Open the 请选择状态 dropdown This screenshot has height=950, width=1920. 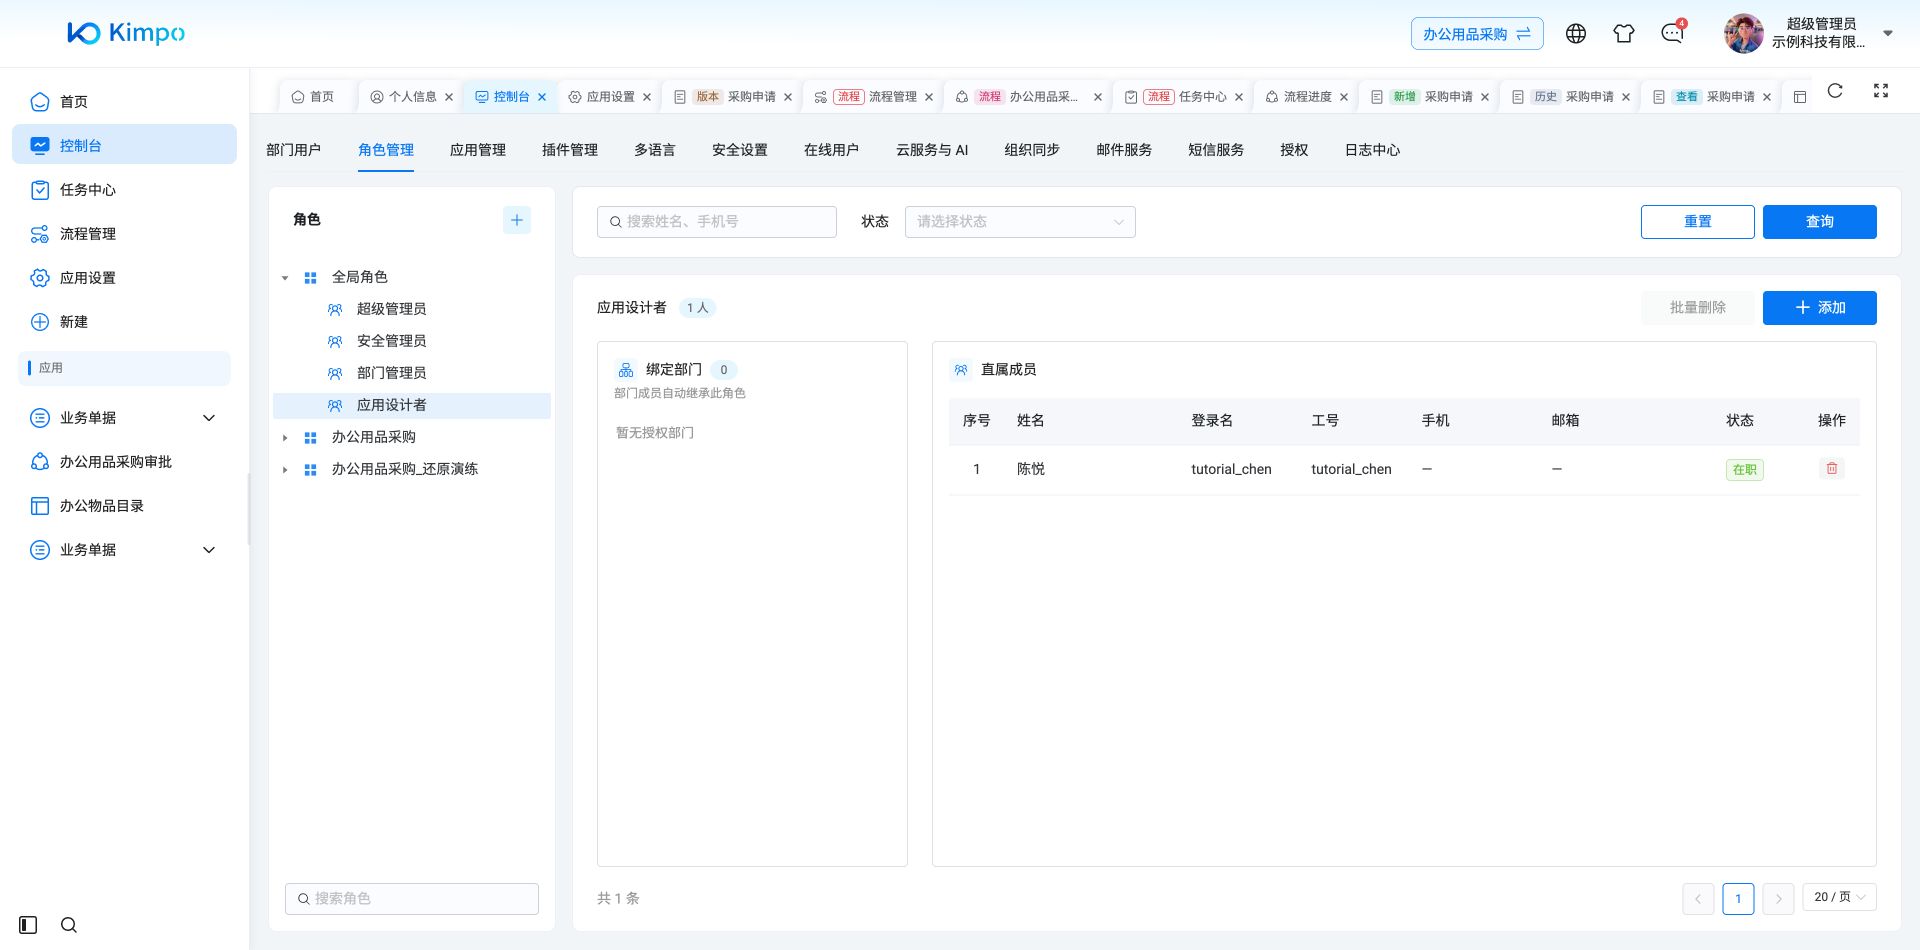1020,222
